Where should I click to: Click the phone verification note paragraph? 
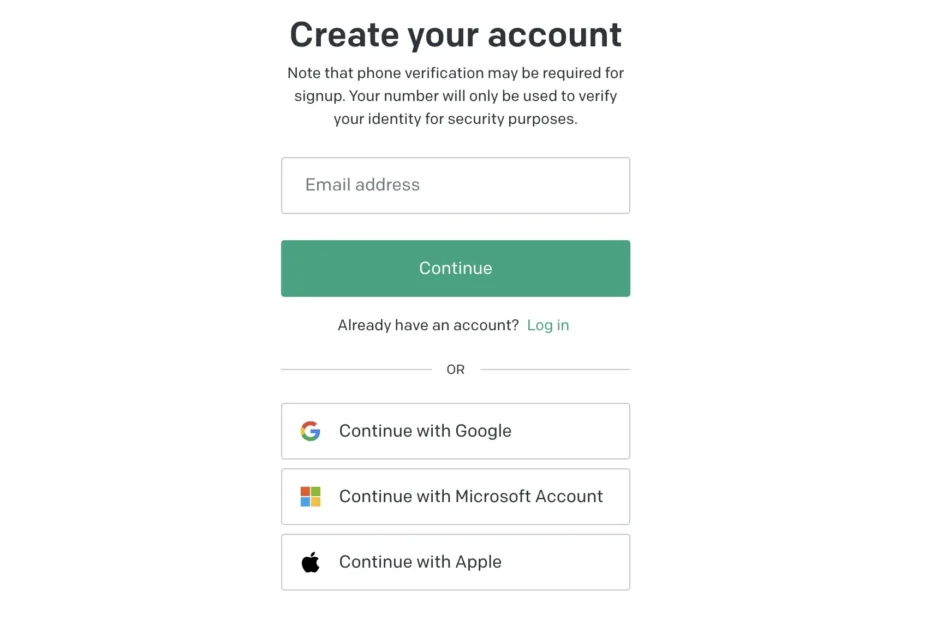[x=455, y=96]
